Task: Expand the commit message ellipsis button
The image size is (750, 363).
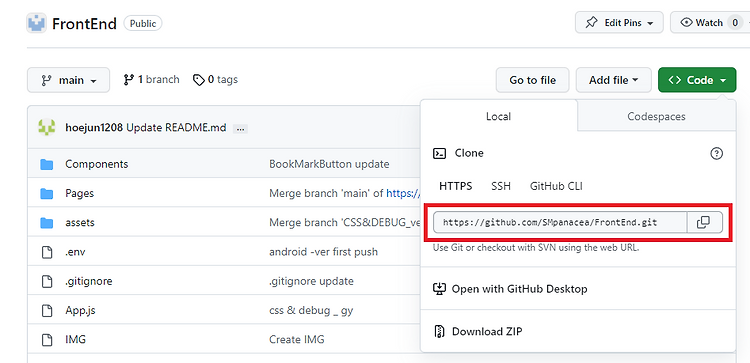Action: pos(240,128)
